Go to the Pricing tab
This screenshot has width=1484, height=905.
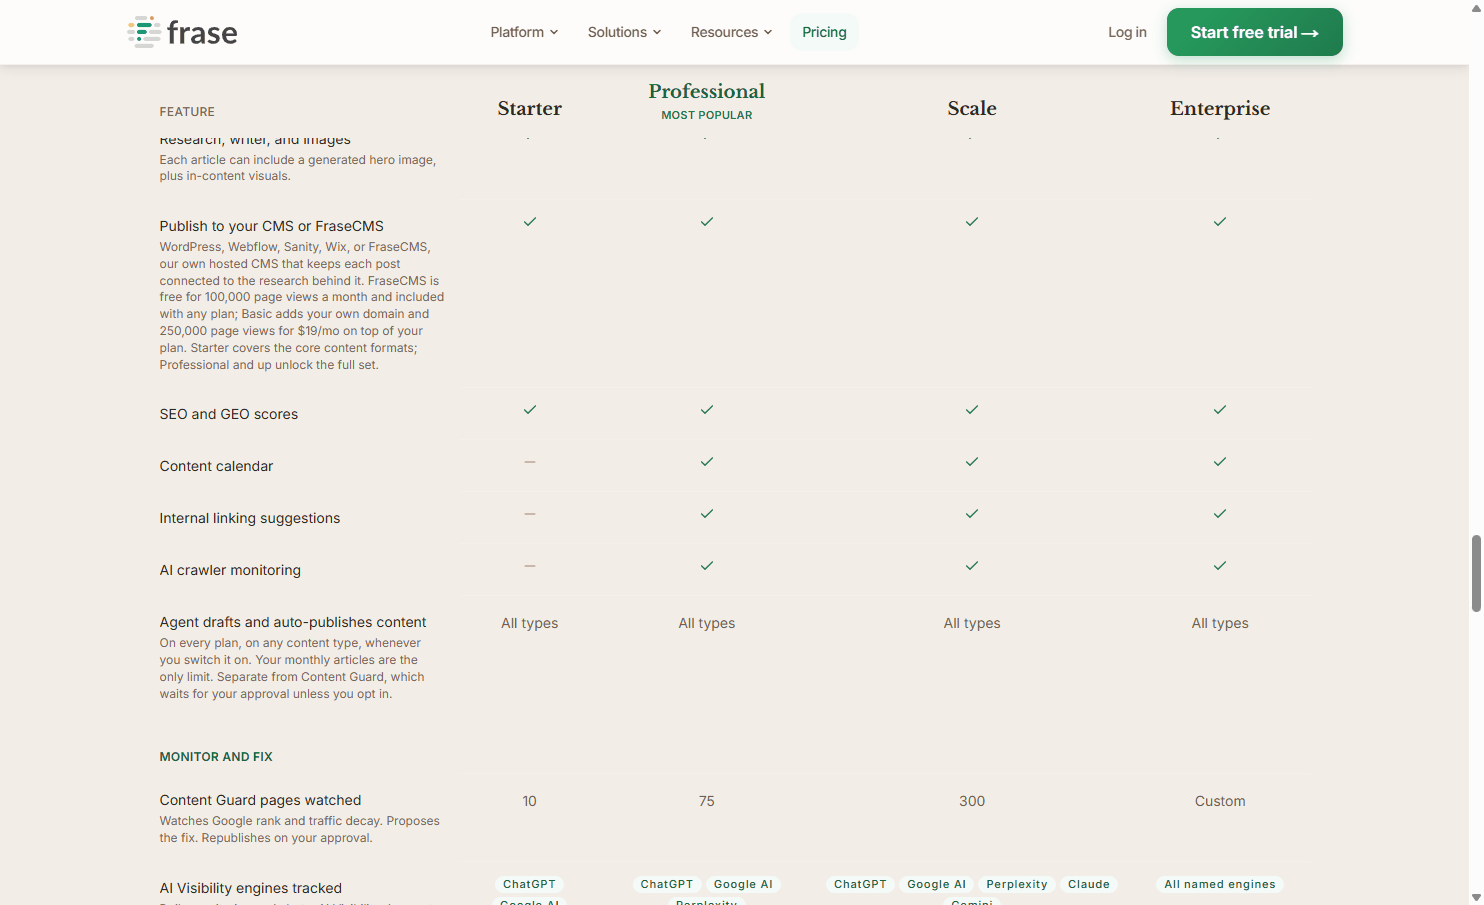point(824,32)
